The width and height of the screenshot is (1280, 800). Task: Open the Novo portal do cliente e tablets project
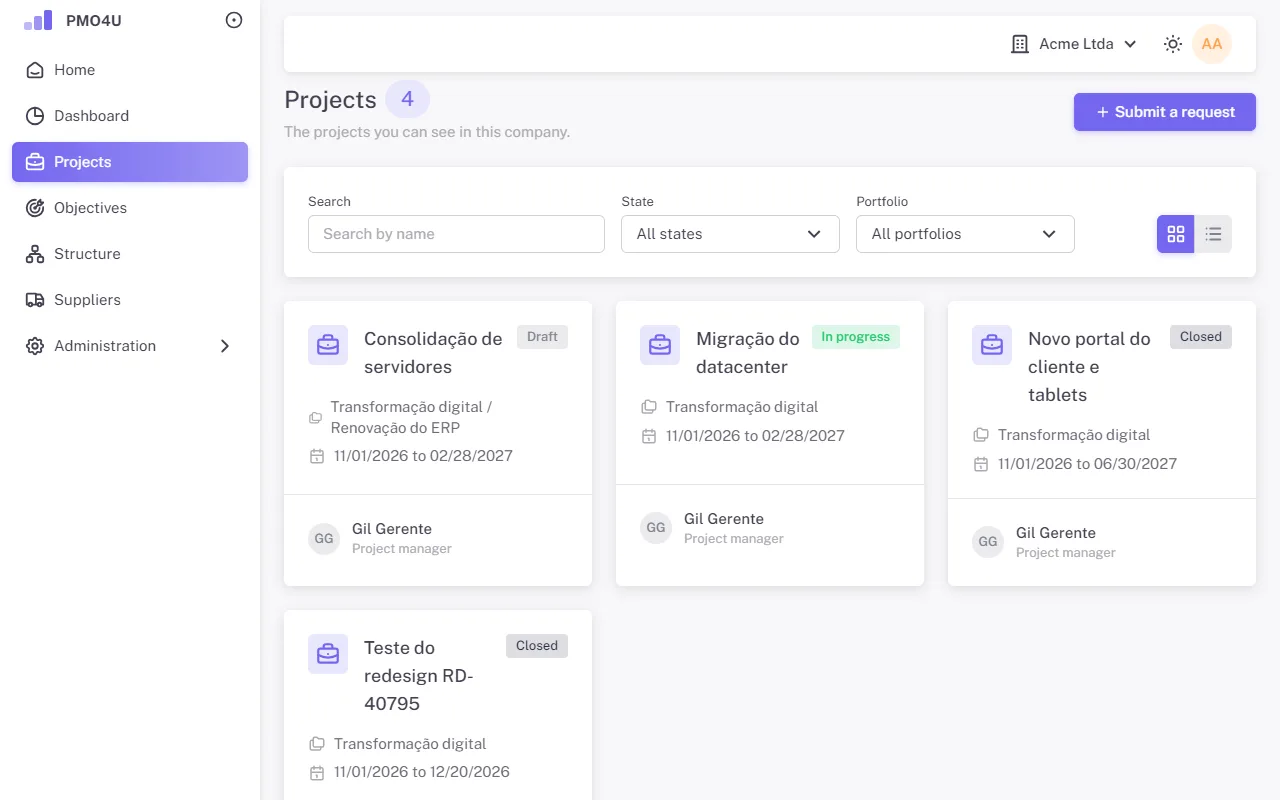[x=1089, y=367]
